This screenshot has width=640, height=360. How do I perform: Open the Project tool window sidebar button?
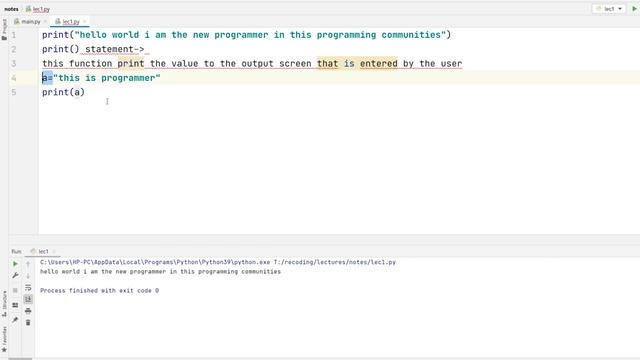coord(4,29)
